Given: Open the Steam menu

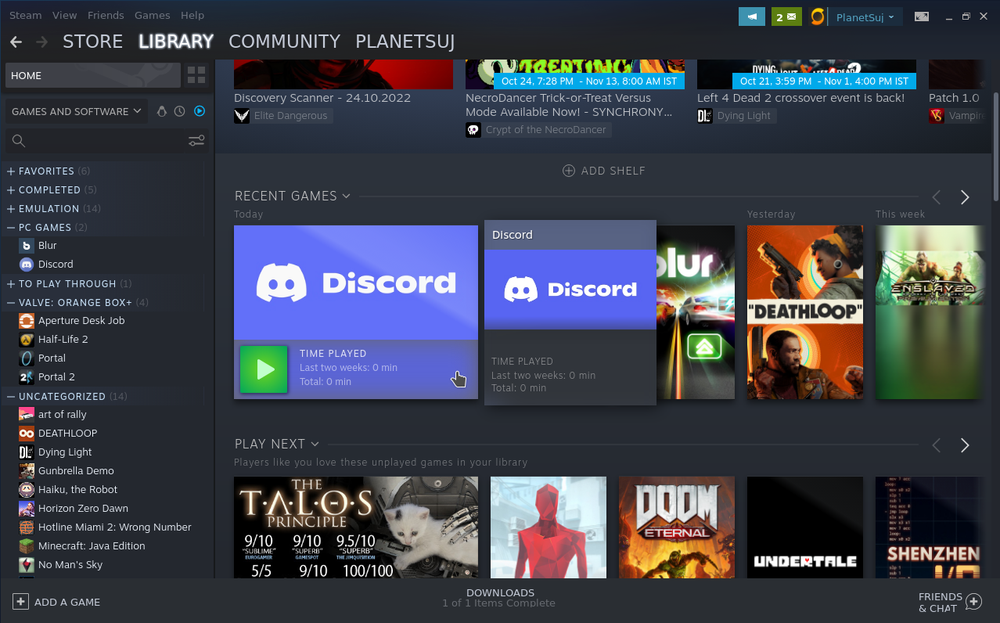Looking at the screenshot, I should 26,15.
